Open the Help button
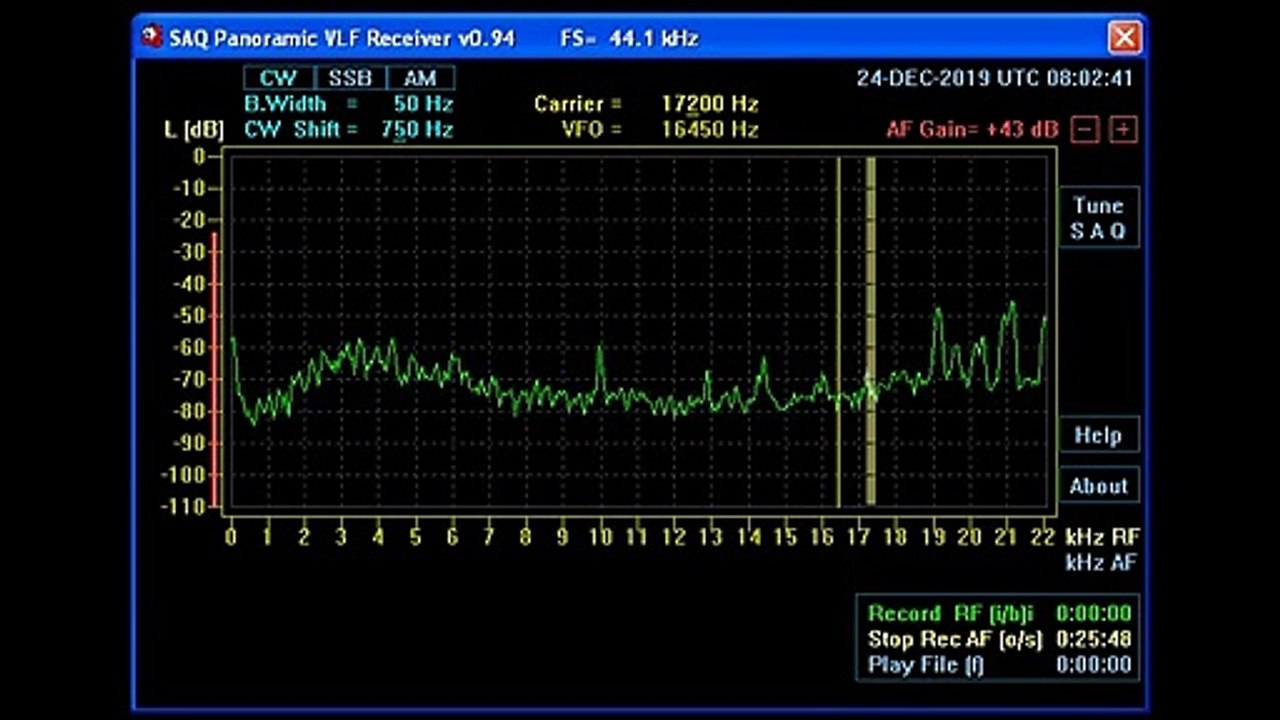This screenshot has width=1280, height=720. coord(1099,435)
